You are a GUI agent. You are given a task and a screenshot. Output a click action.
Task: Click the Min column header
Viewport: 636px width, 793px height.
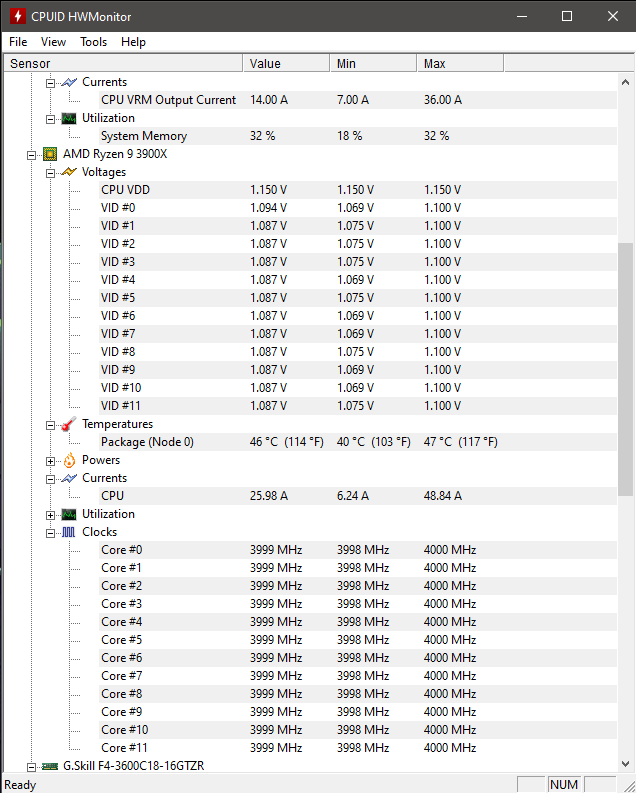pos(373,63)
